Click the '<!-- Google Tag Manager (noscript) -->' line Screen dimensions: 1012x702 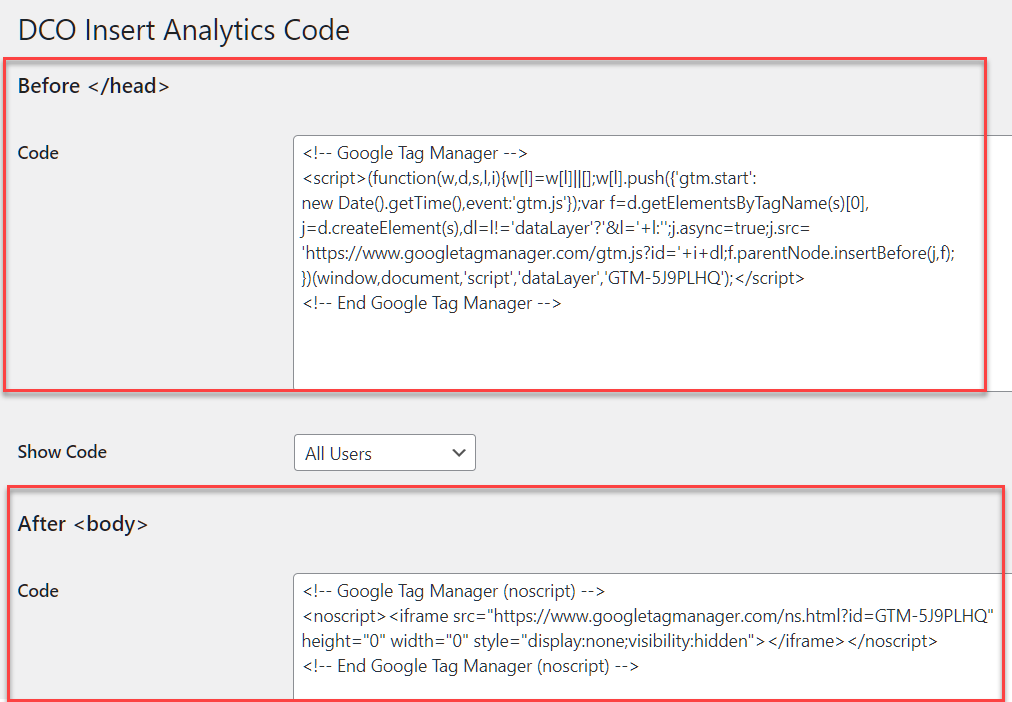coord(454,592)
